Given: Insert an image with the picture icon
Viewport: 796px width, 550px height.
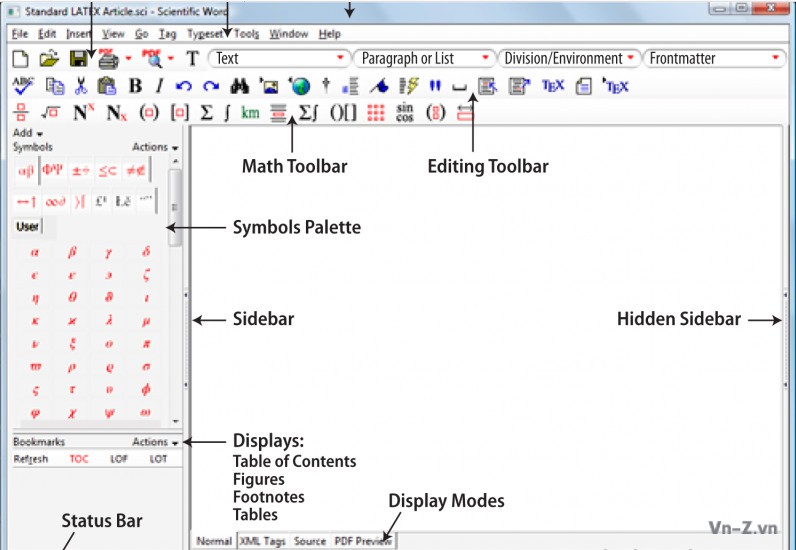Looking at the screenshot, I should (269, 86).
